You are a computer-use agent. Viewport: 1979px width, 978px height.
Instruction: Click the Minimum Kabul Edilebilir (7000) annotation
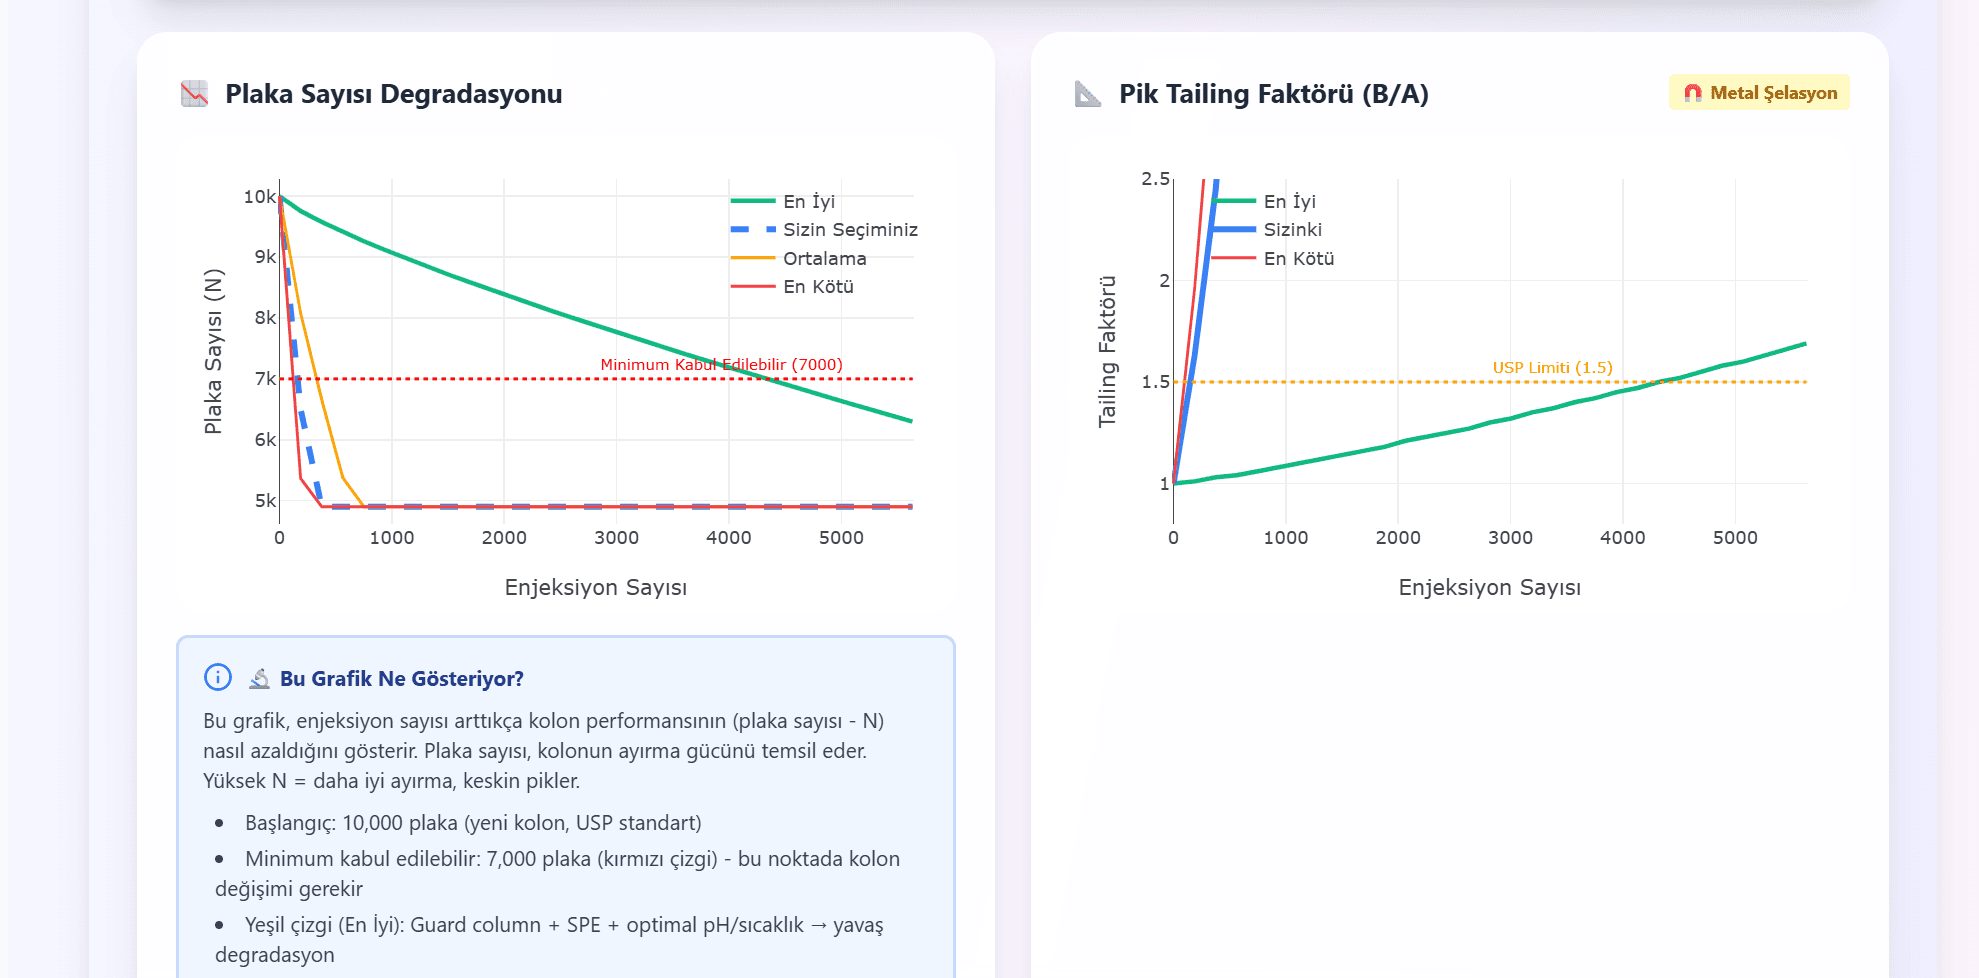point(721,365)
